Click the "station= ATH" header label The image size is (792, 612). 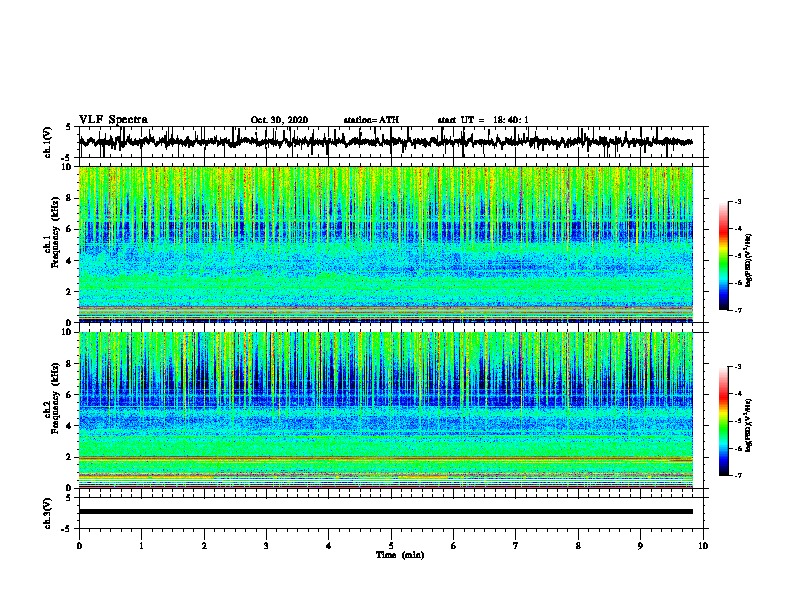pos(371,120)
